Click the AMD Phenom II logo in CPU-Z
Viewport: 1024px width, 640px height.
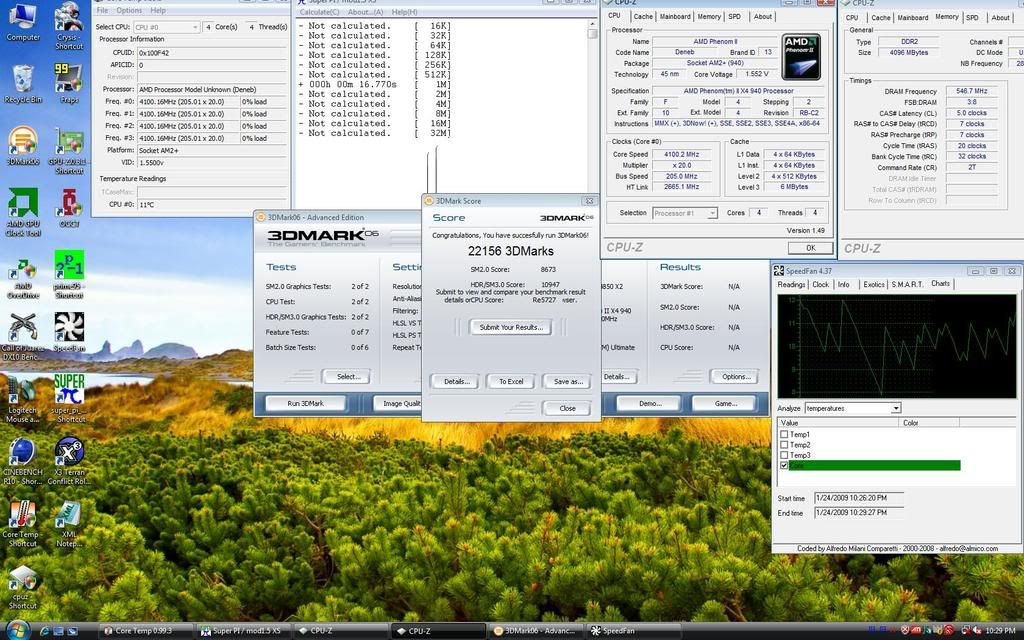(x=801, y=57)
